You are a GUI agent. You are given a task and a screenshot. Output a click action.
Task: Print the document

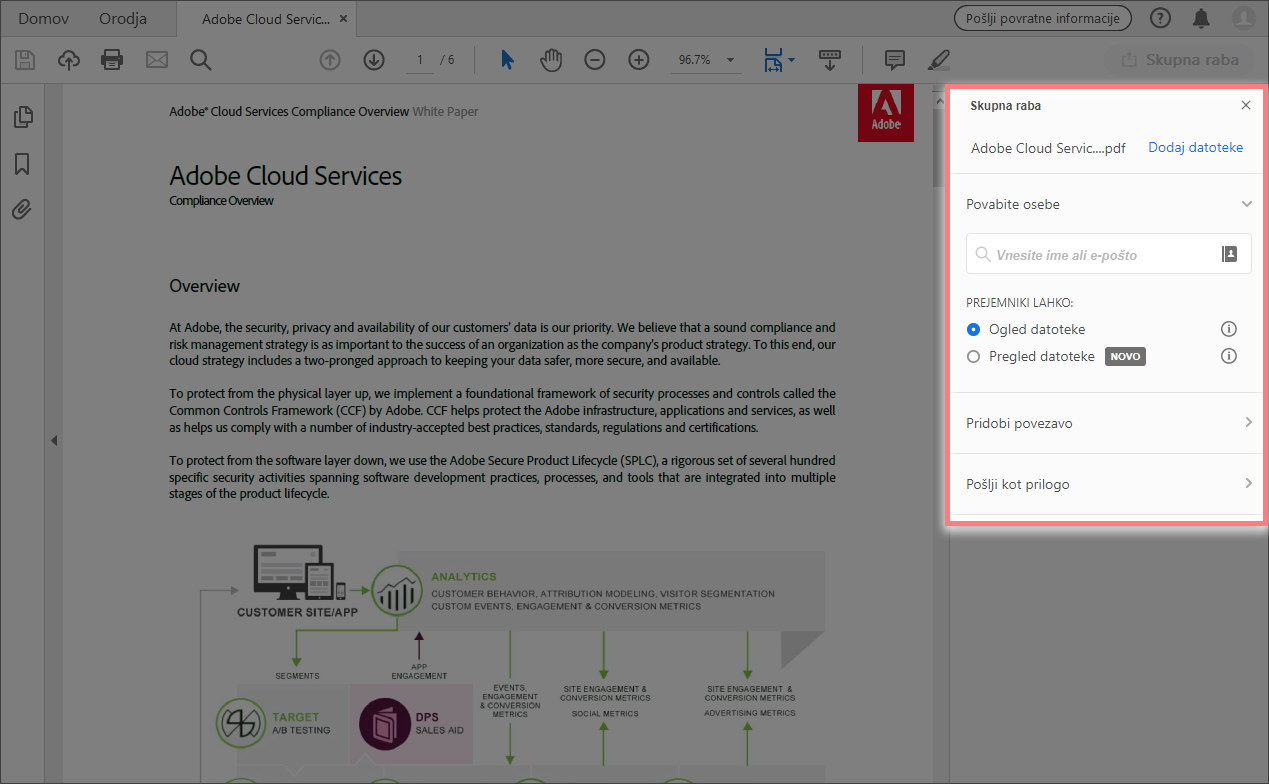pyautogui.click(x=112, y=60)
